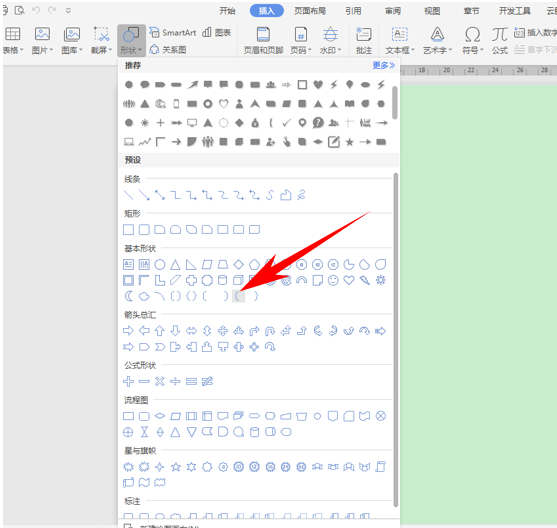557x528 pixels.
Task: Open the header and footer tool
Action: (263, 41)
